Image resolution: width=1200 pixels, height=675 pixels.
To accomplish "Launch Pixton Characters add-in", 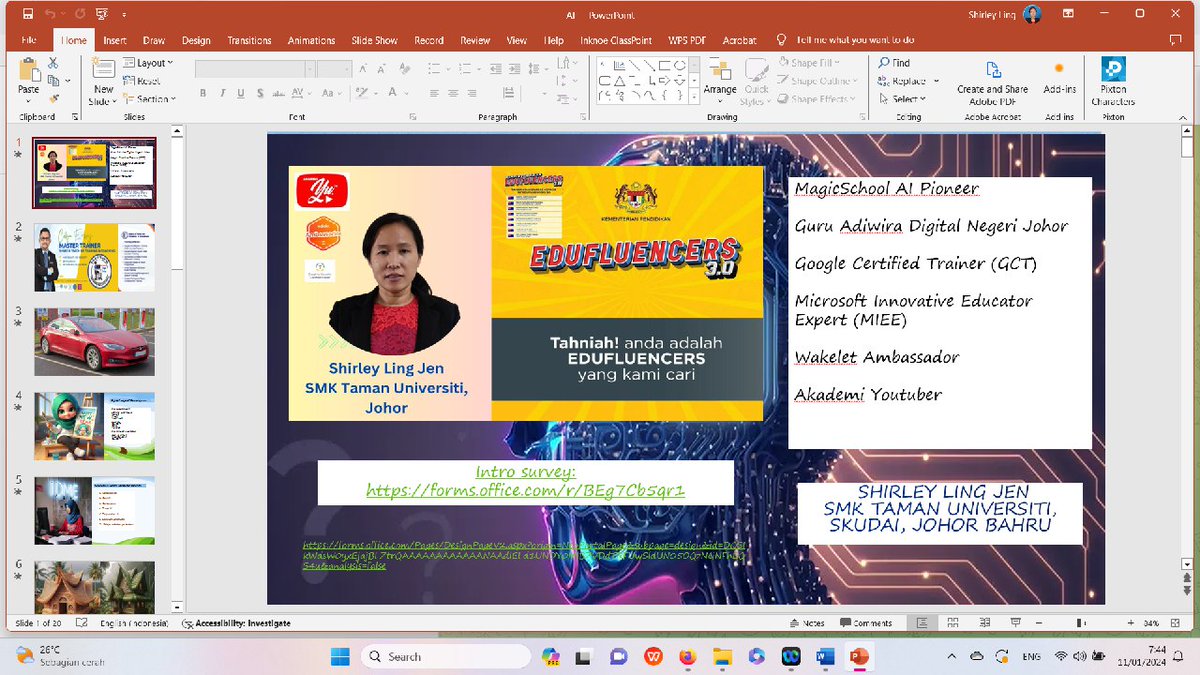I will [1113, 81].
